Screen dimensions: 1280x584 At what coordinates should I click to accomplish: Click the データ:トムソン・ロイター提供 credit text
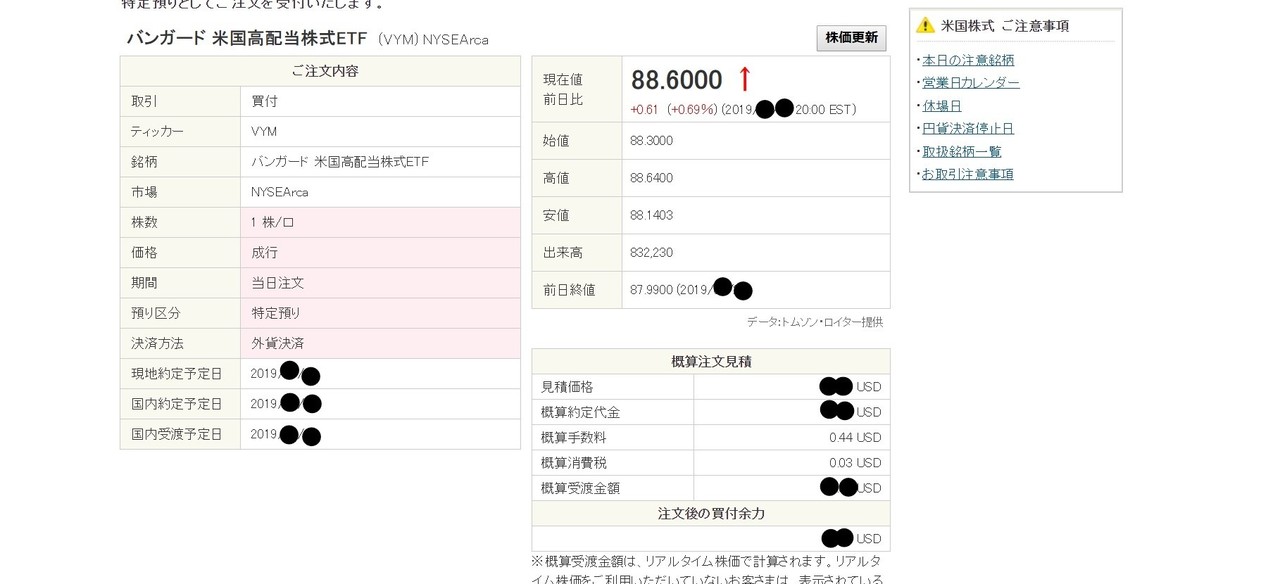[815, 322]
